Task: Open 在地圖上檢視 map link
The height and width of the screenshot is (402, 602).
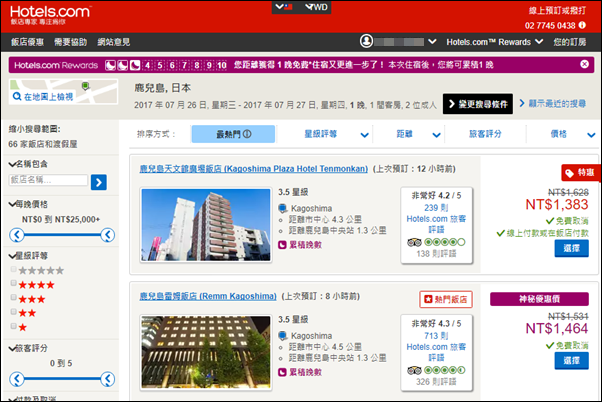Action: click(x=48, y=97)
